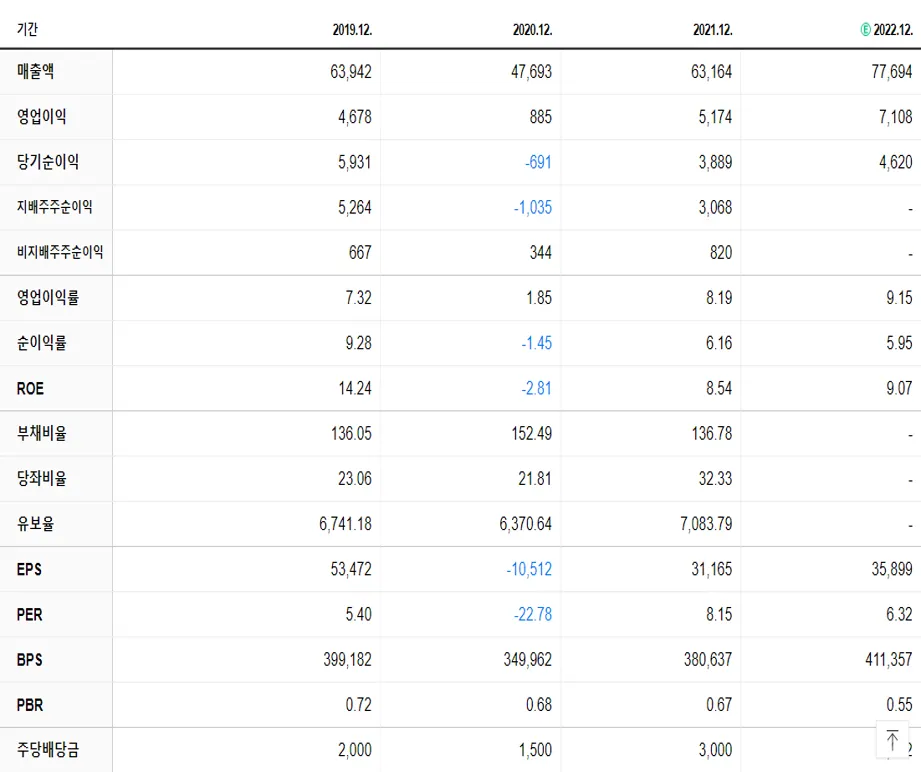Select EPS value 53,472
The width and height of the screenshot is (921, 772).
[351, 569]
